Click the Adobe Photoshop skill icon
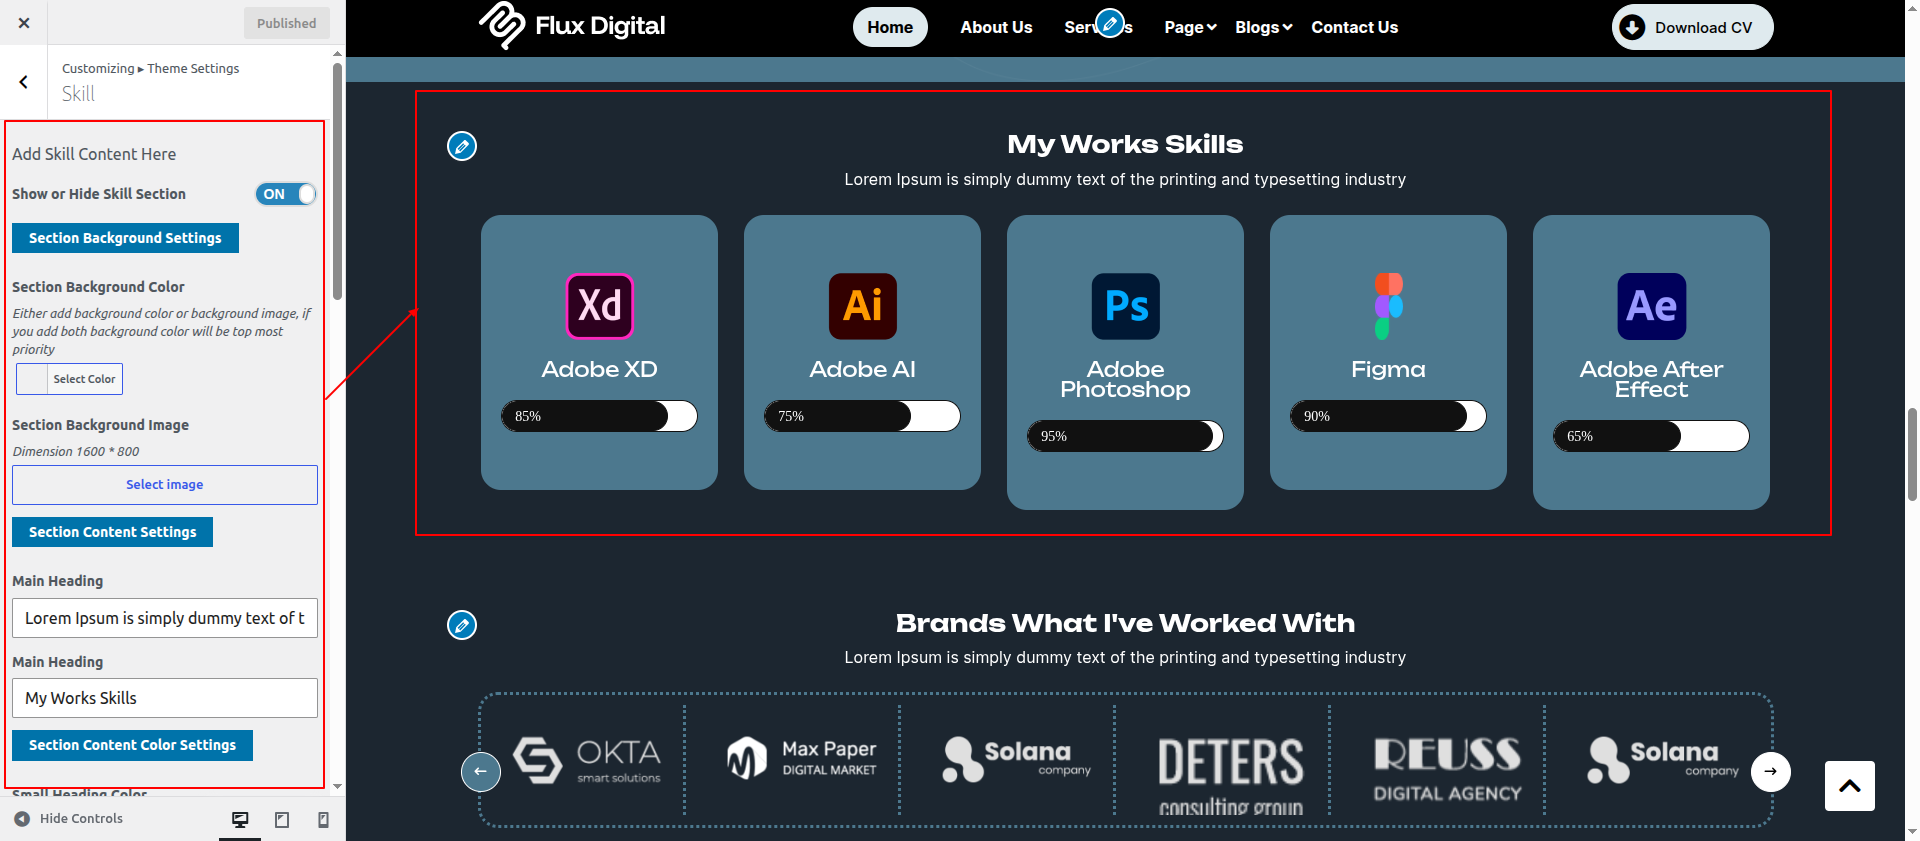The height and width of the screenshot is (841, 1920). (x=1126, y=306)
